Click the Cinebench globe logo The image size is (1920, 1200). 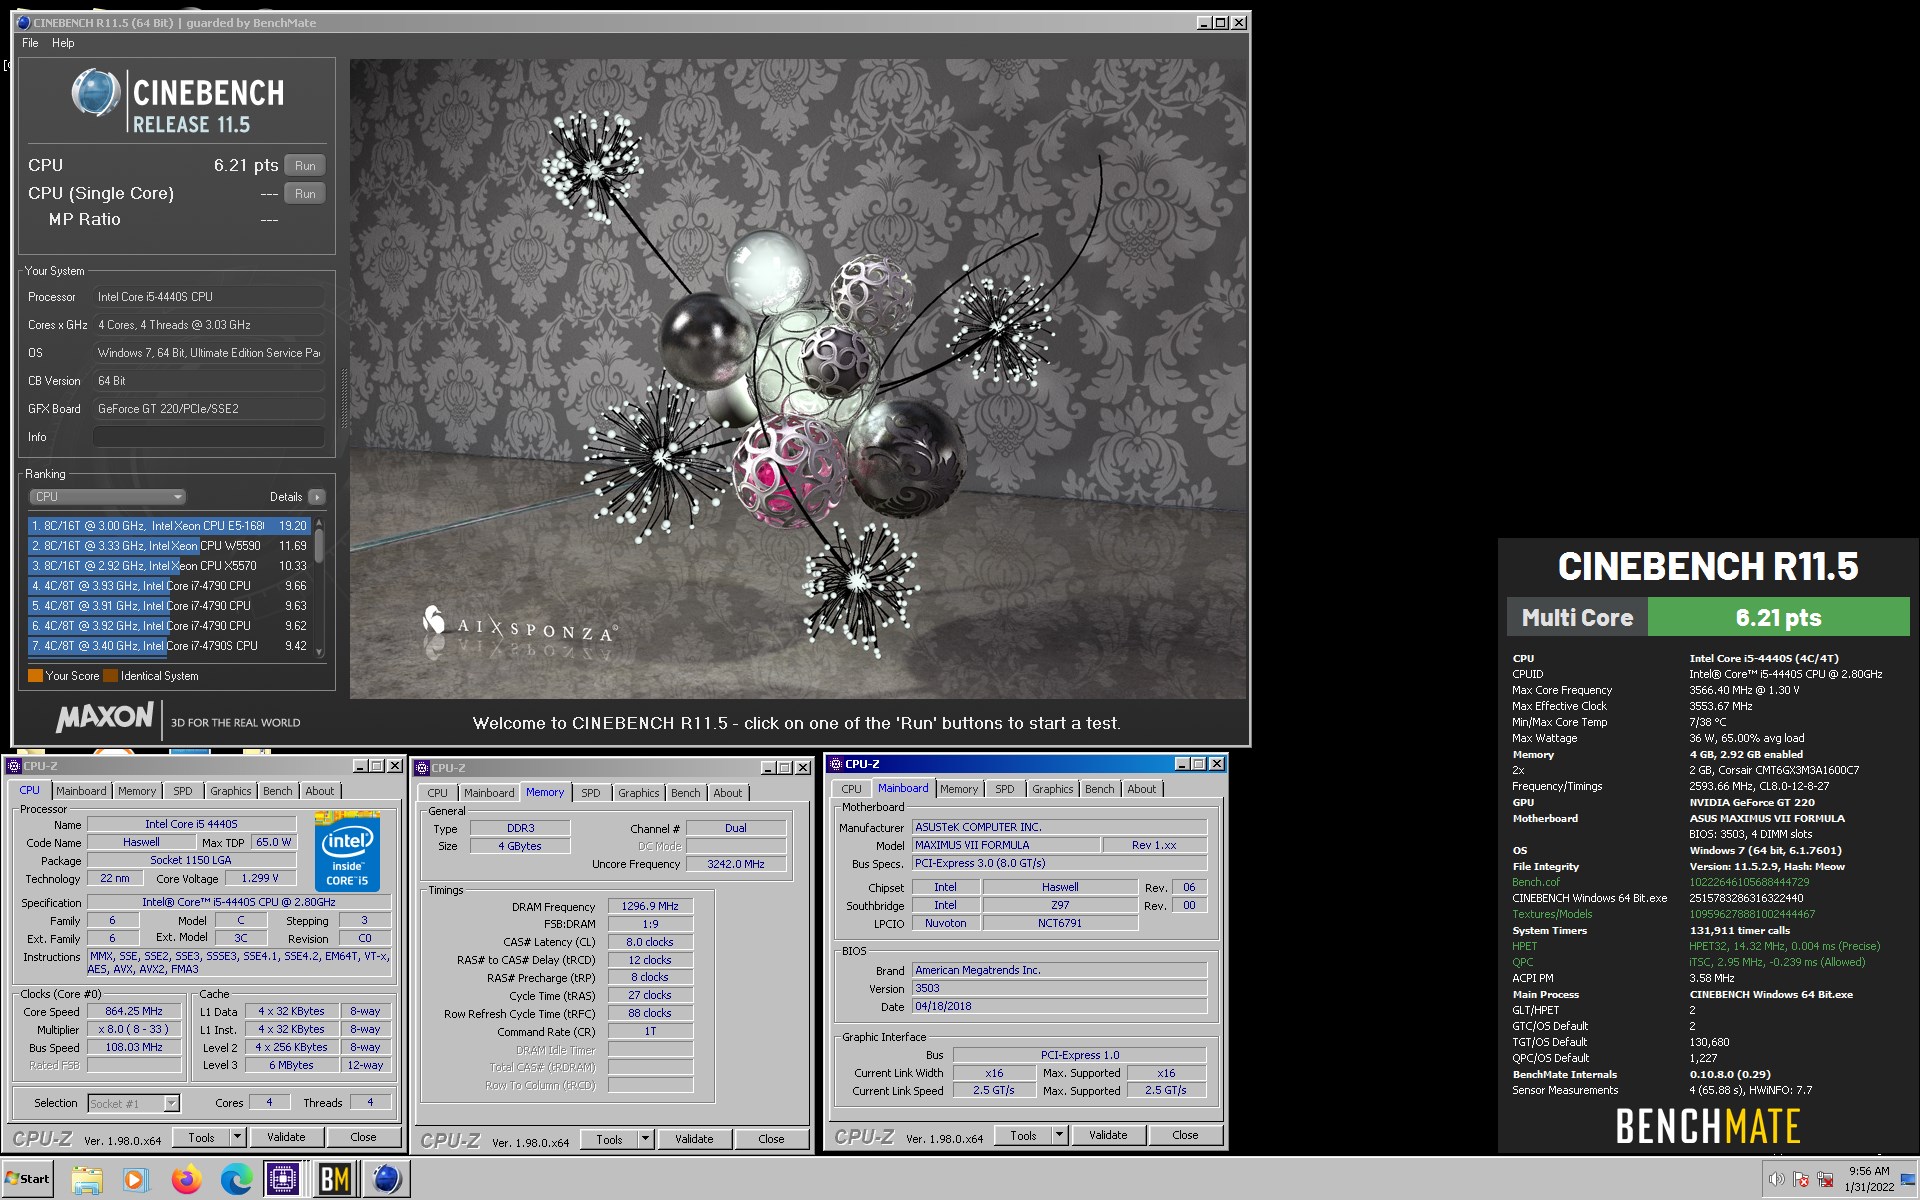tap(96, 93)
